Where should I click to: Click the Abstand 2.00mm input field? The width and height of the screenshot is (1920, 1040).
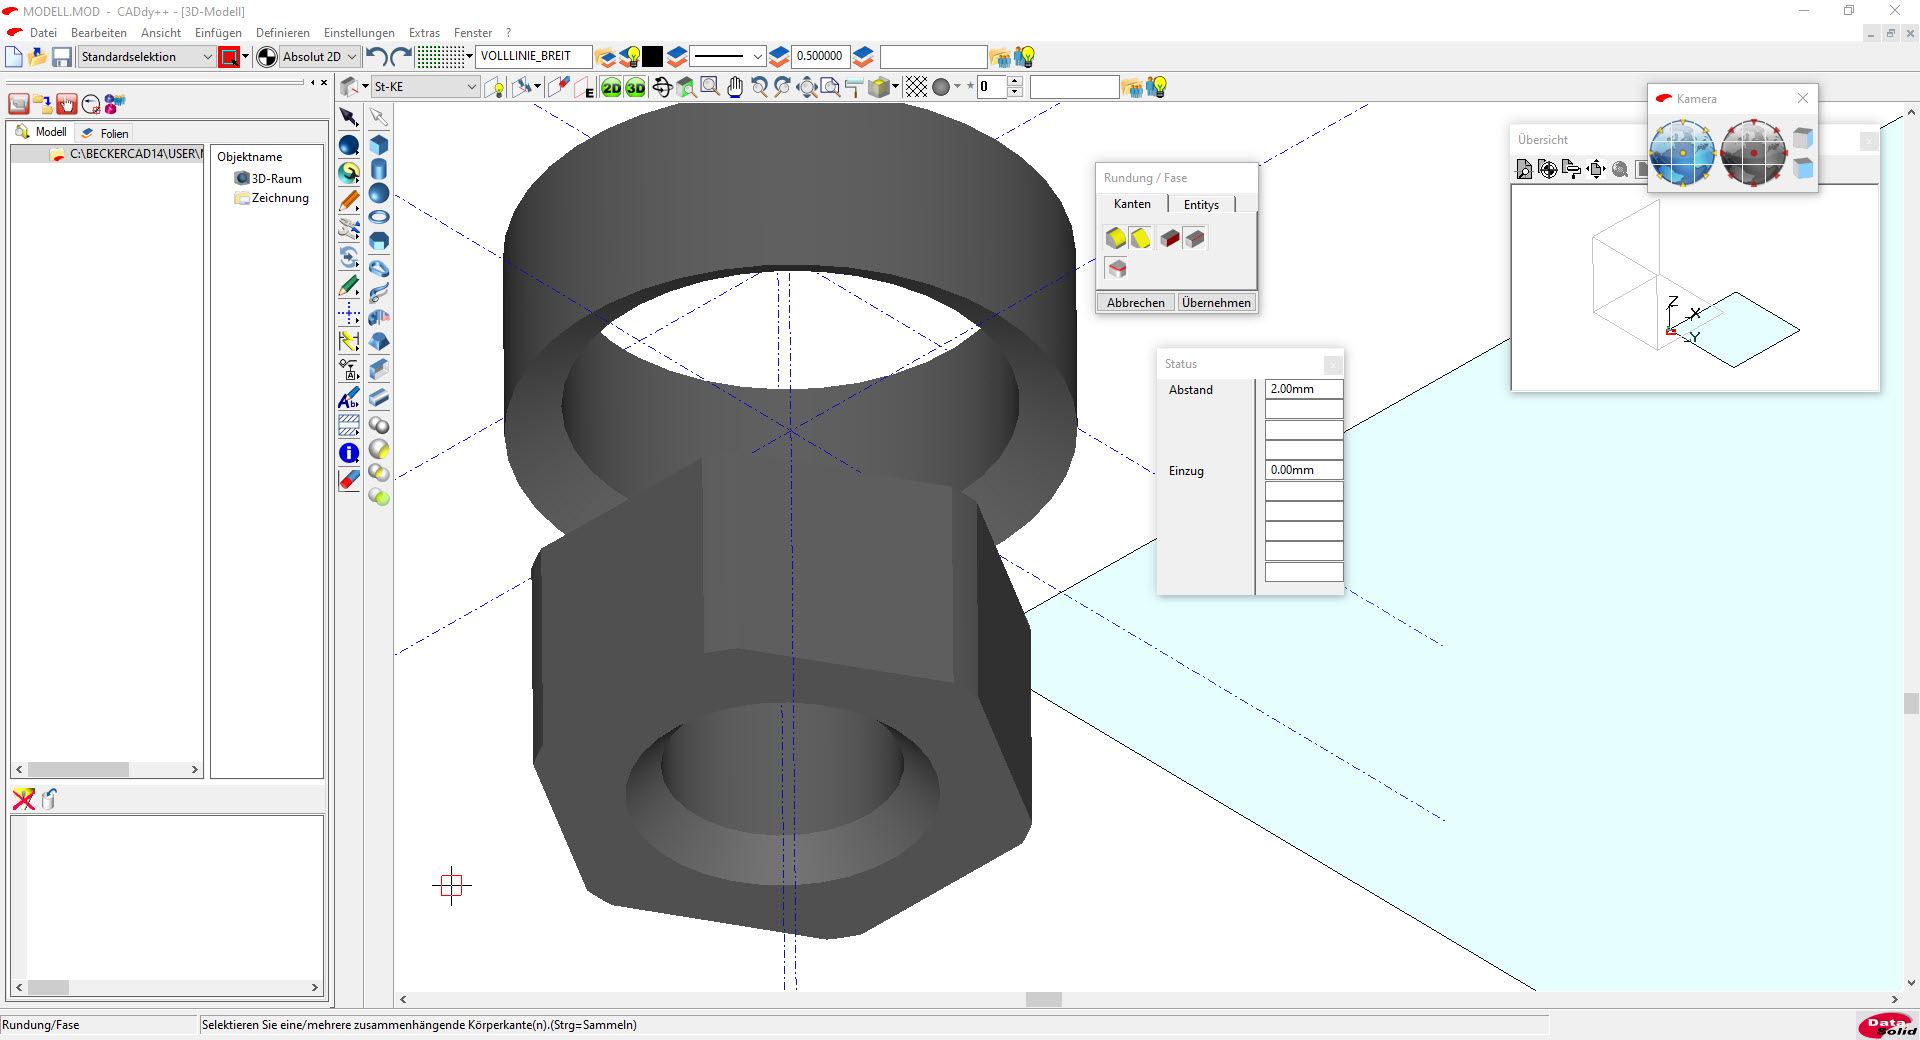[1303, 389]
